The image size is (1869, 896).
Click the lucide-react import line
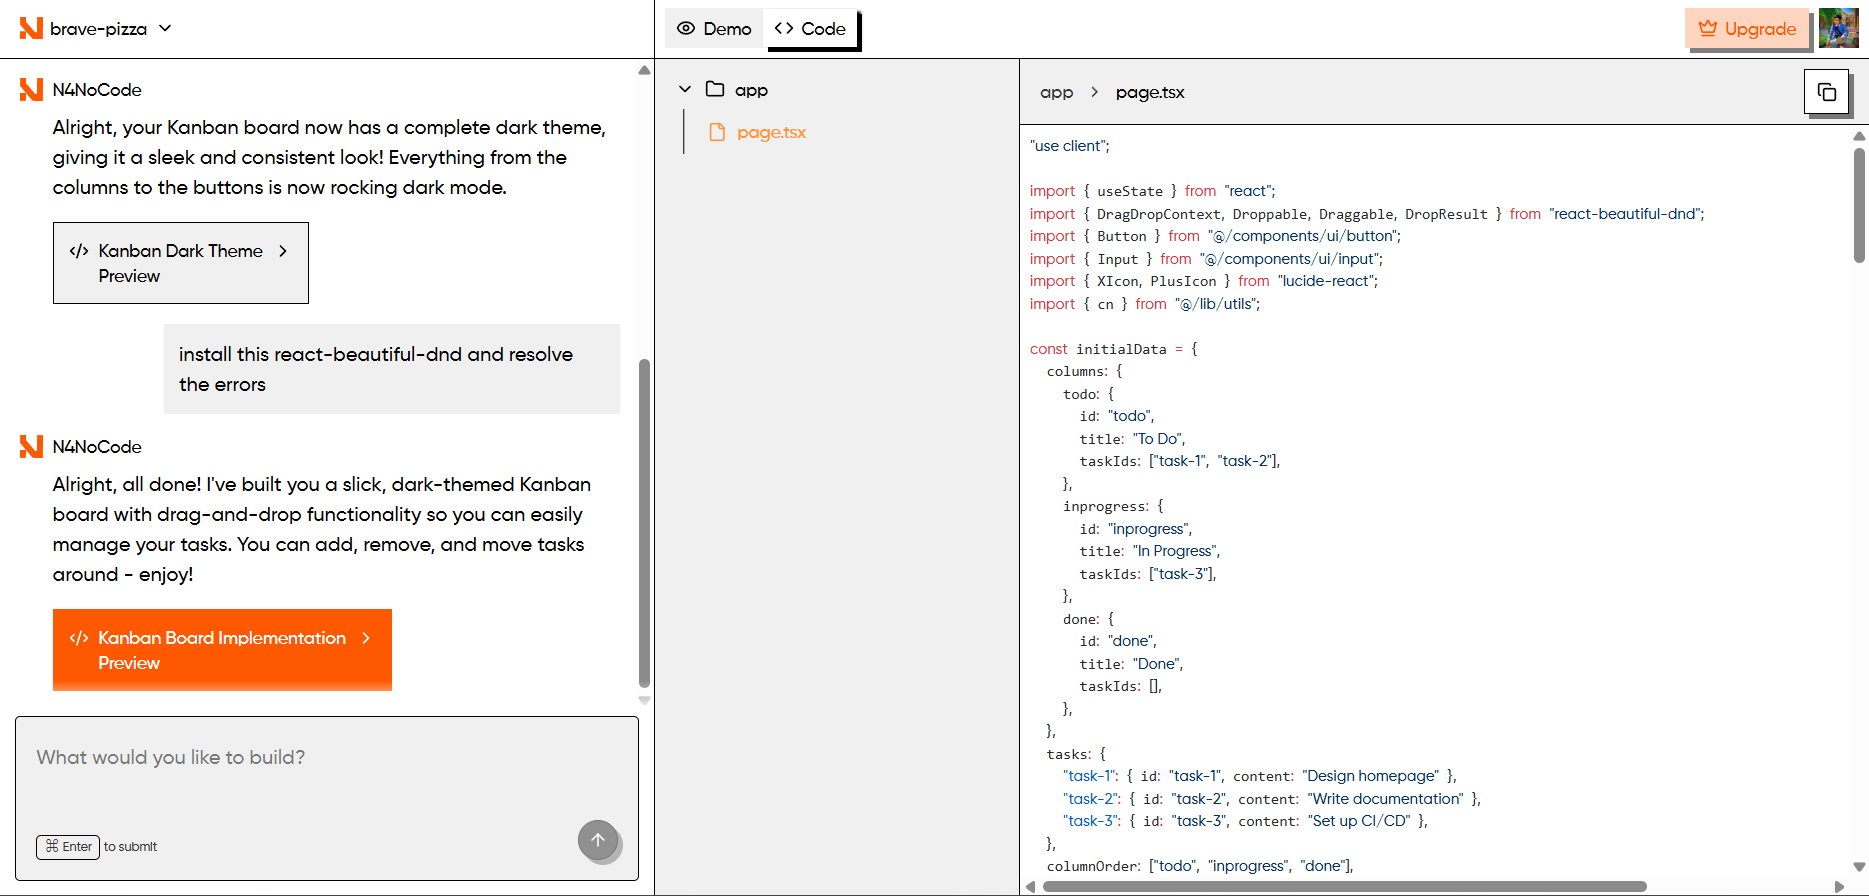pyautogui.click(x=1204, y=281)
